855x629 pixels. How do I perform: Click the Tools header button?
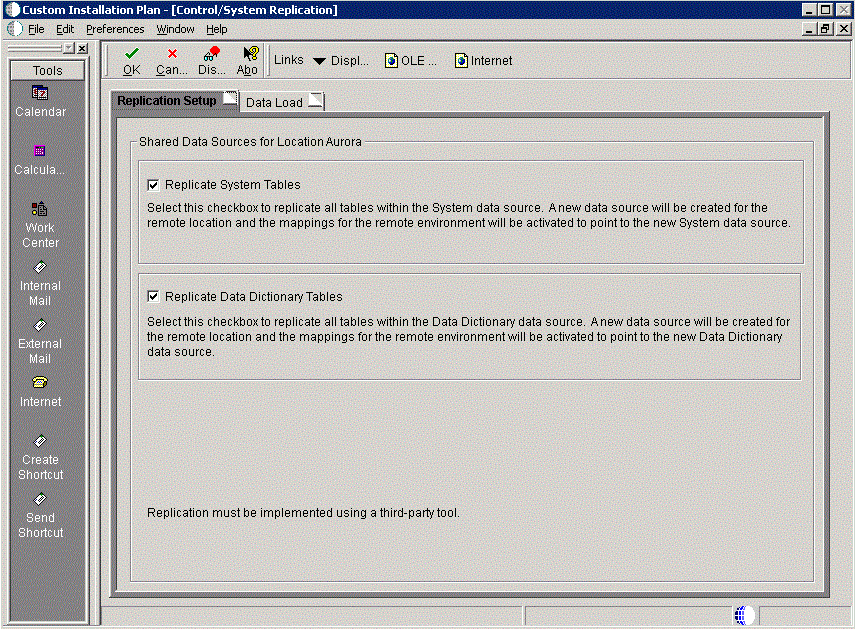[x=47, y=70]
